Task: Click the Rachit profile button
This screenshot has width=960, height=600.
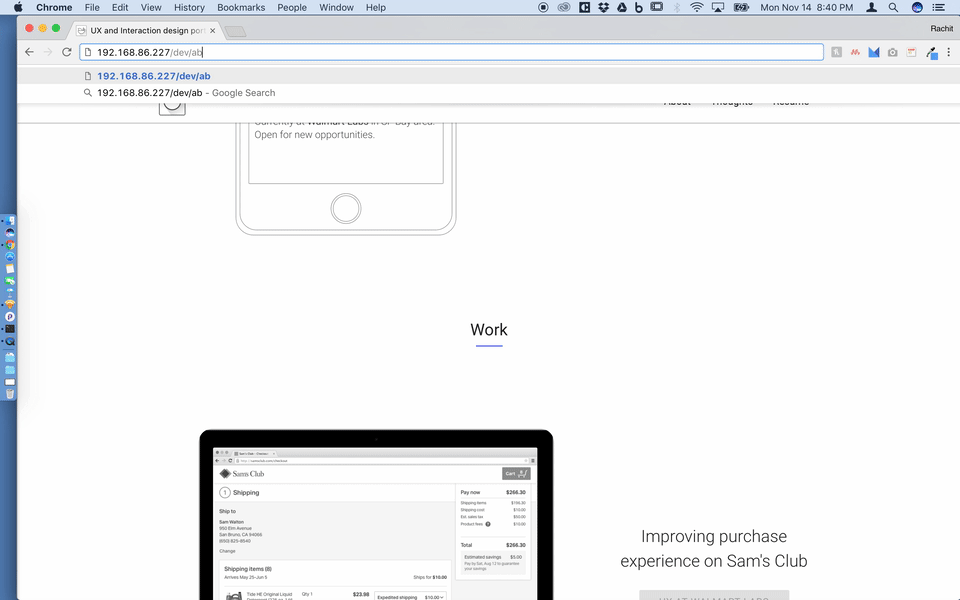Action: [x=941, y=28]
